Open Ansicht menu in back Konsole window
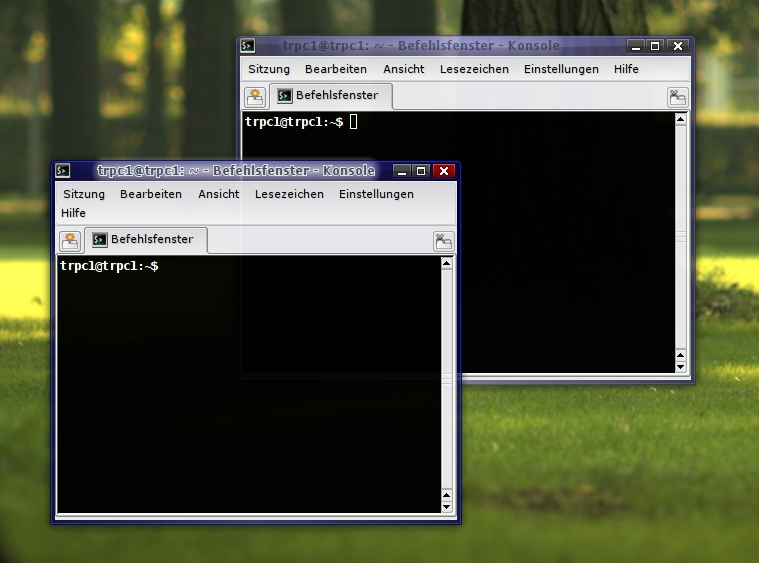Image resolution: width=759 pixels, height=563 pixels. point(403,69)
